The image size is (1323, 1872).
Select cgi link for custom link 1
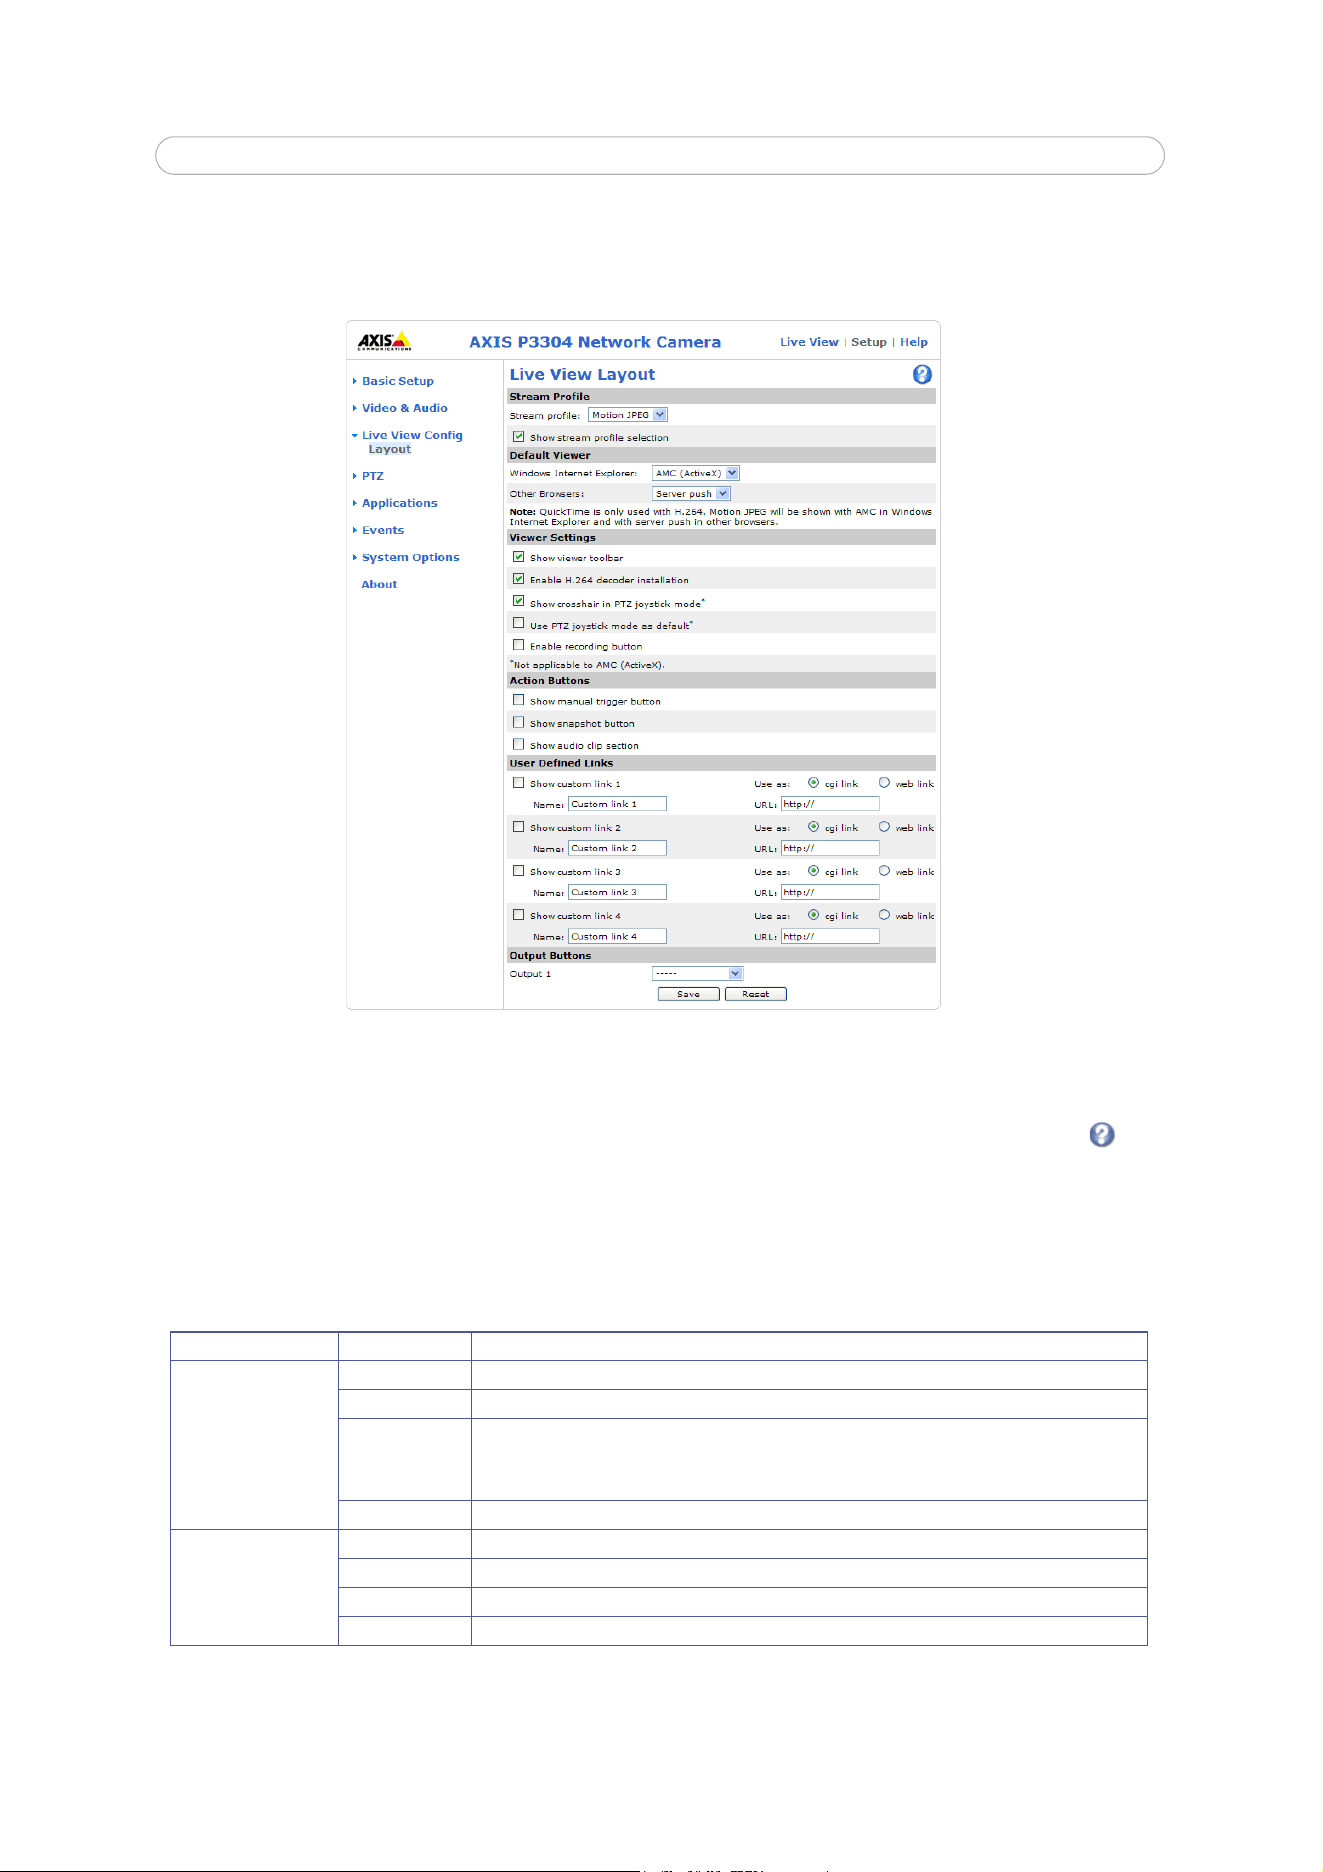(813, 783)
